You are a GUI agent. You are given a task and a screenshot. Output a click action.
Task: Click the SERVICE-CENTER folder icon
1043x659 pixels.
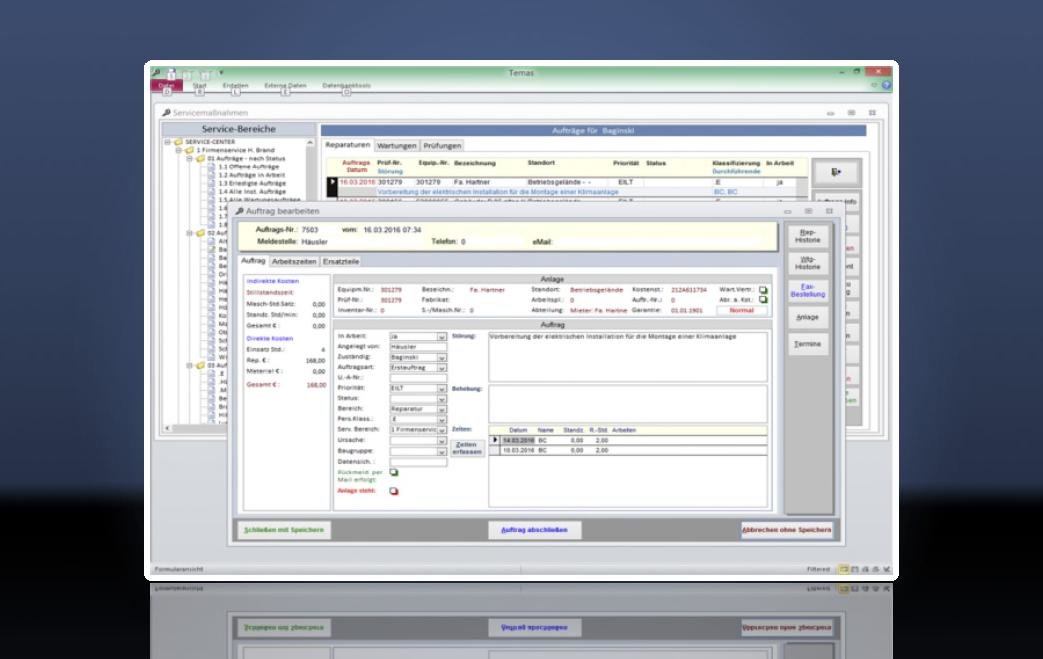(x=178, y=142)
